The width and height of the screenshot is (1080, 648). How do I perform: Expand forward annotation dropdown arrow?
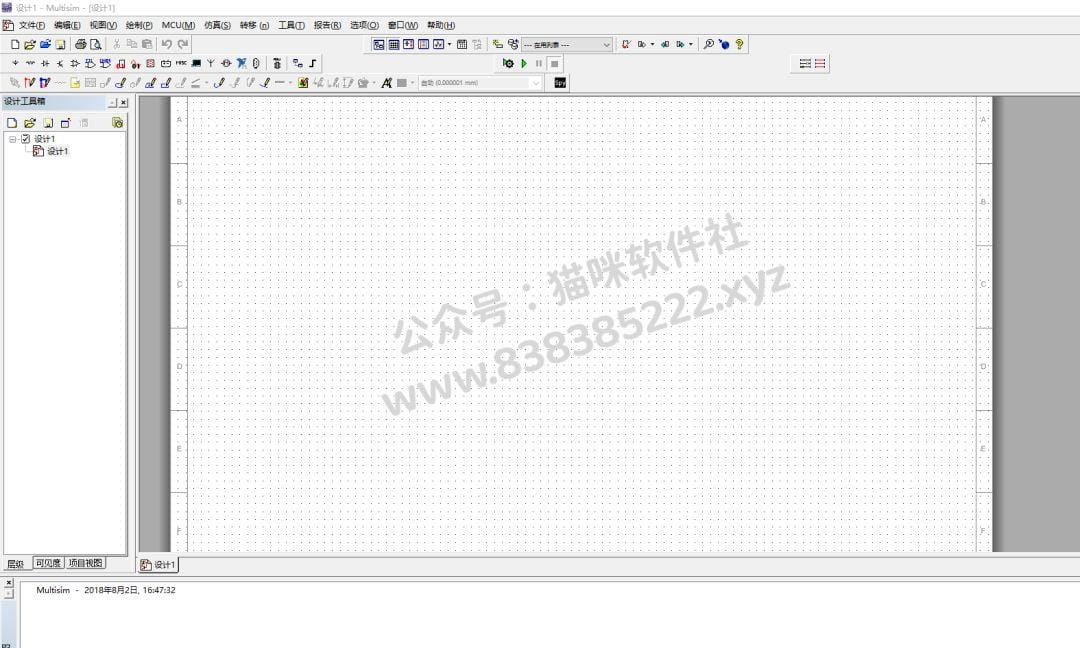tap(691, 44)
